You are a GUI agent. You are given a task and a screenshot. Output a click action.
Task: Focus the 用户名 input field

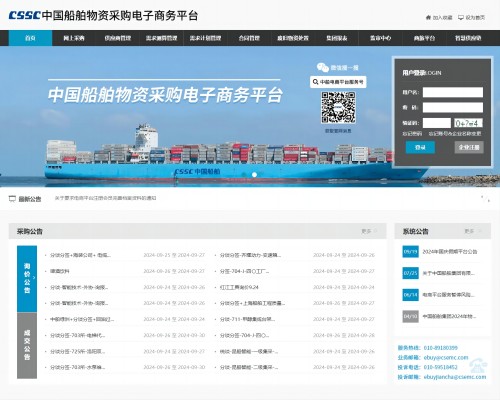tap(453, 92)
